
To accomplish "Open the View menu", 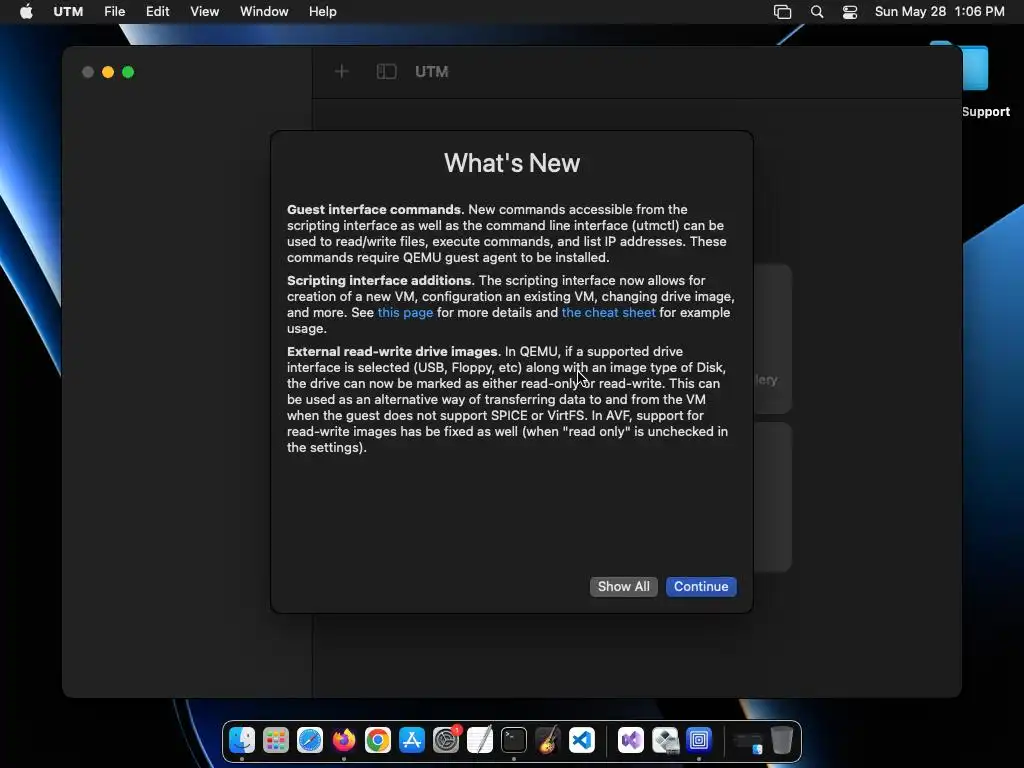I will (204, 12).
